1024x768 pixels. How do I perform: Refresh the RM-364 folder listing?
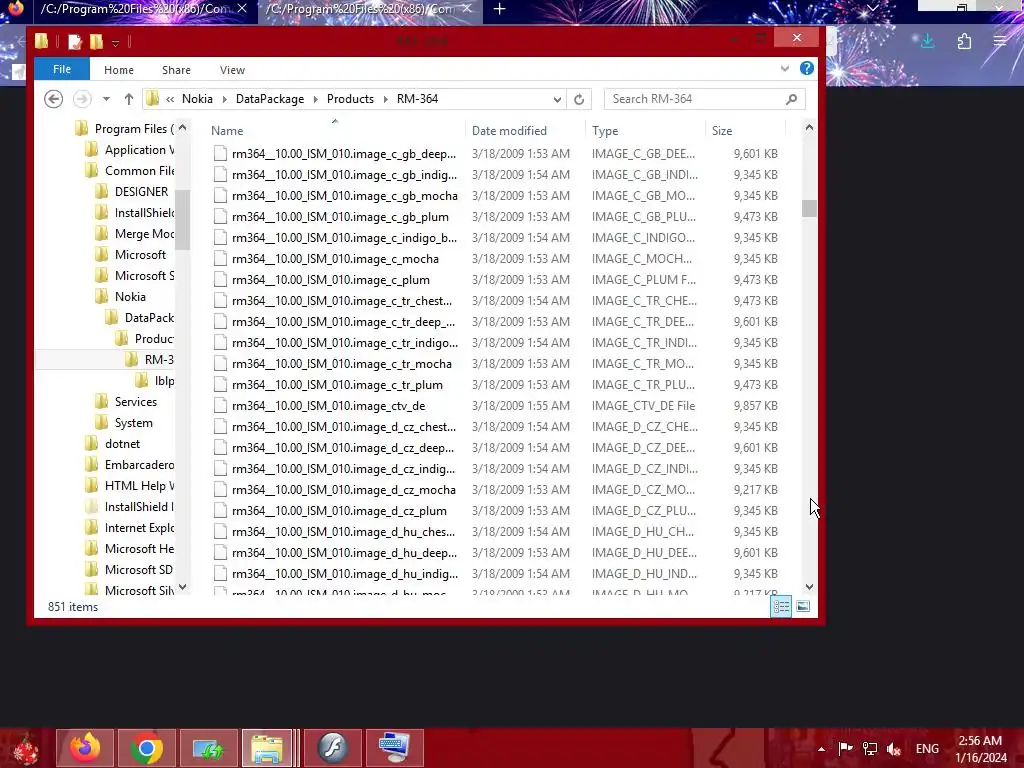(579, 99)
